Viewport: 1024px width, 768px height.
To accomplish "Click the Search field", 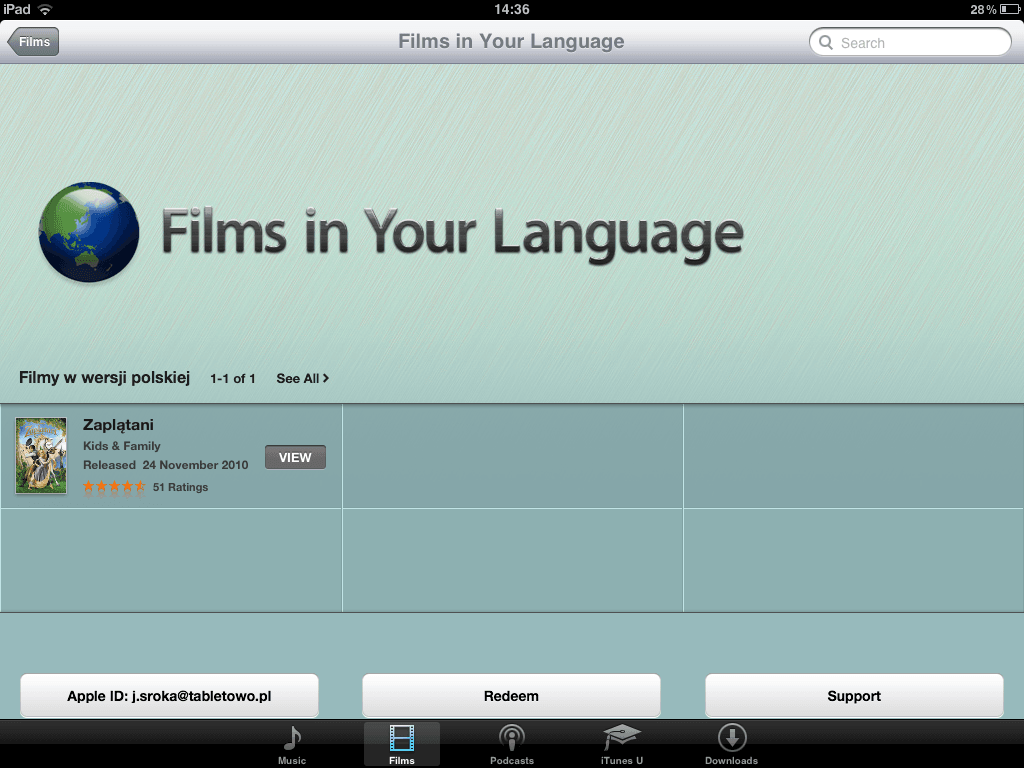I will coord(910,42).
